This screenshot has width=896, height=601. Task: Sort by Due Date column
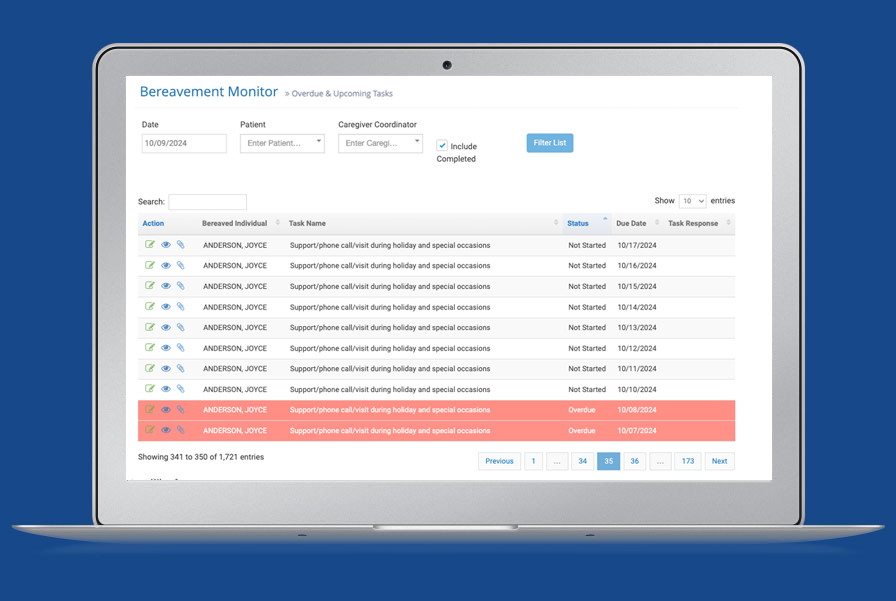[637, 223]
